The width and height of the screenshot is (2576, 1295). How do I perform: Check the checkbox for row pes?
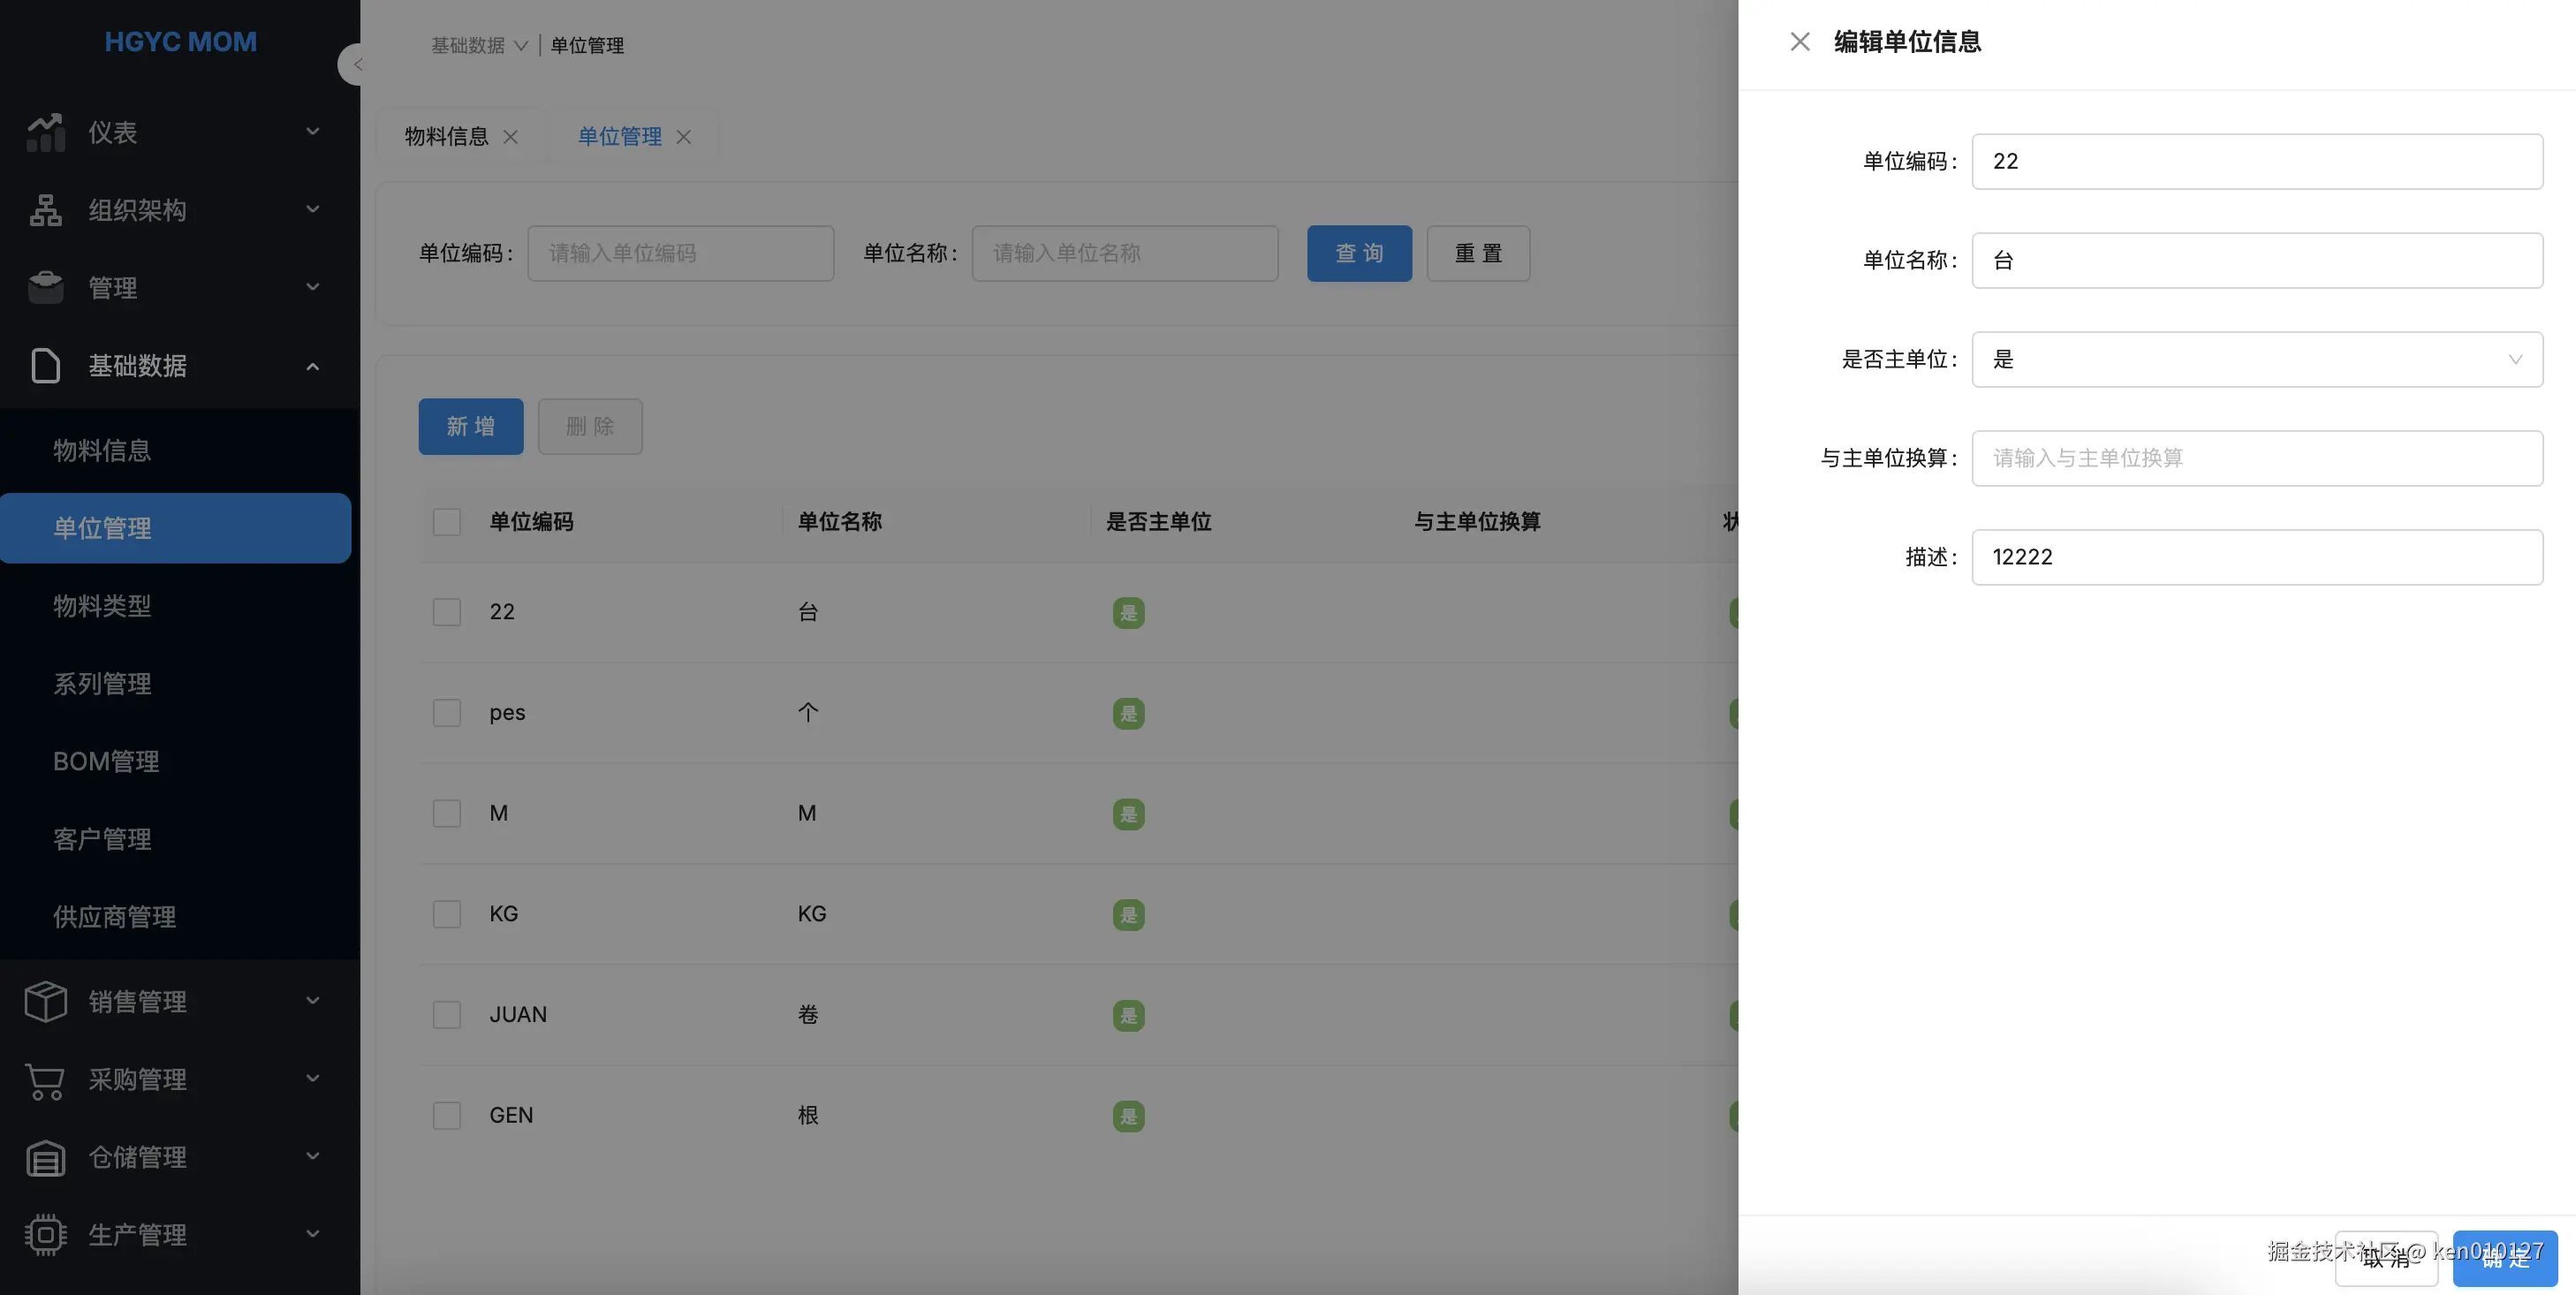[446, 713]
